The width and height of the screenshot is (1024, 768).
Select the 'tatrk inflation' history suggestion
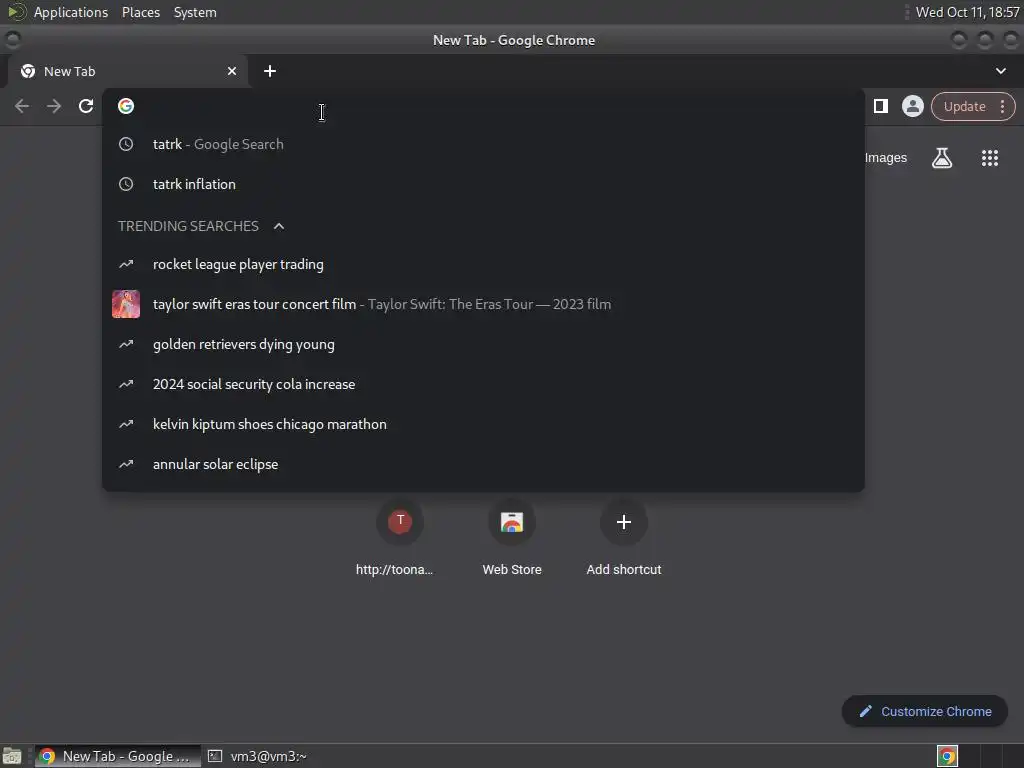(483, 184)
